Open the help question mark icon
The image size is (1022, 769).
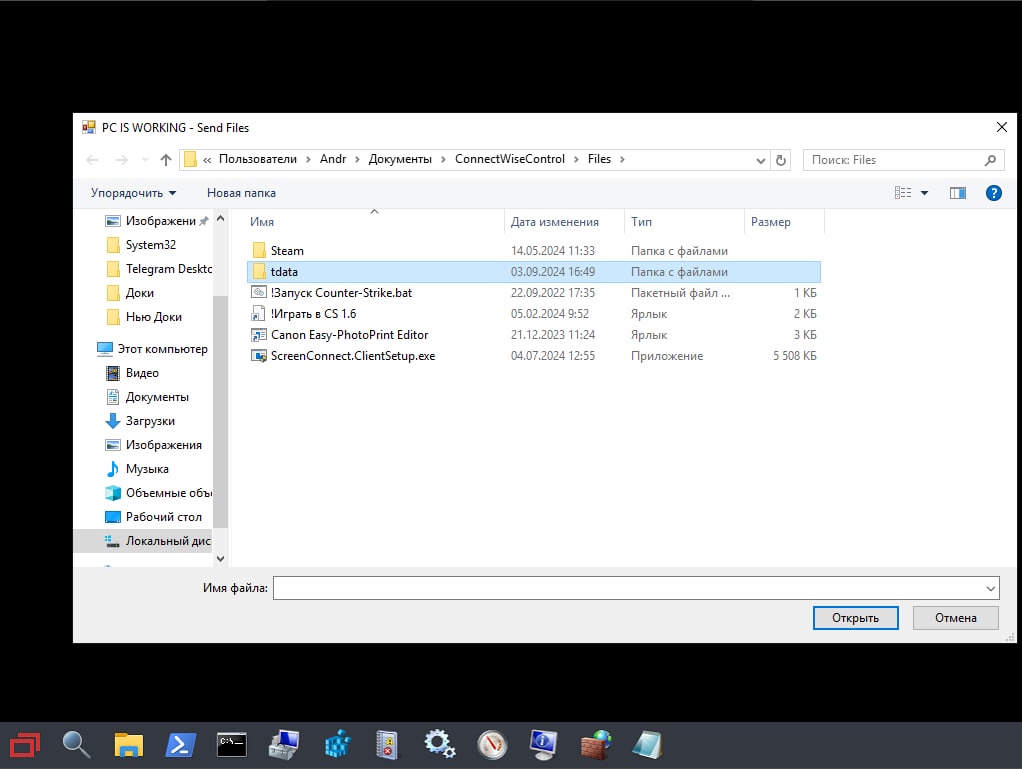point(993,193)
